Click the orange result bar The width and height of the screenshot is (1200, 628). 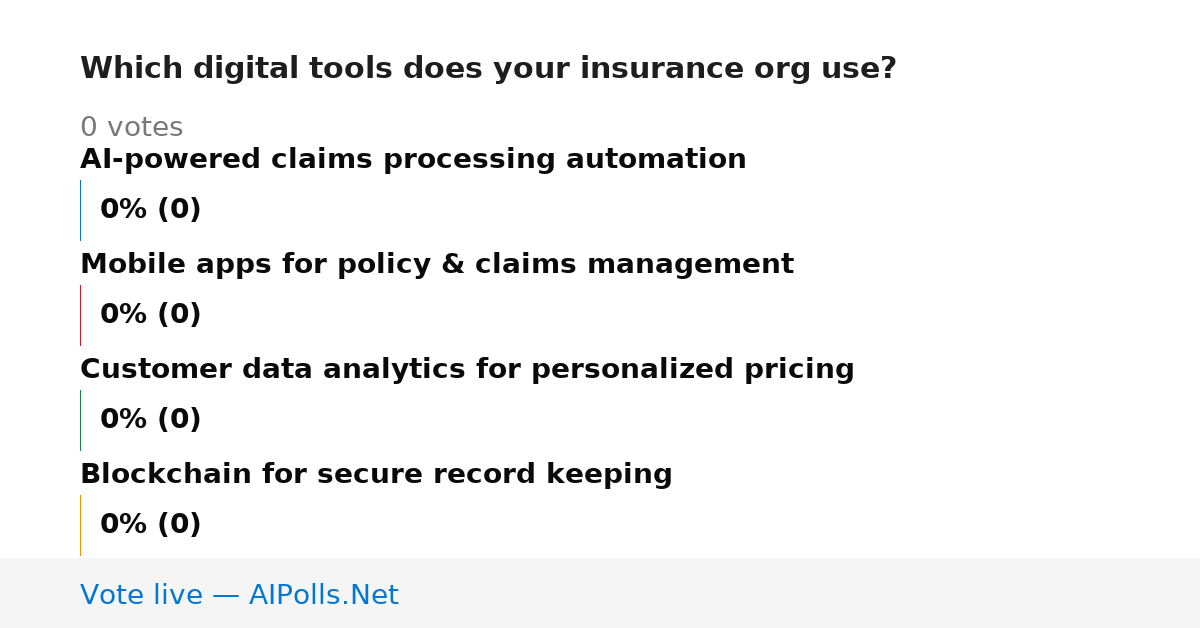point(80,525)
